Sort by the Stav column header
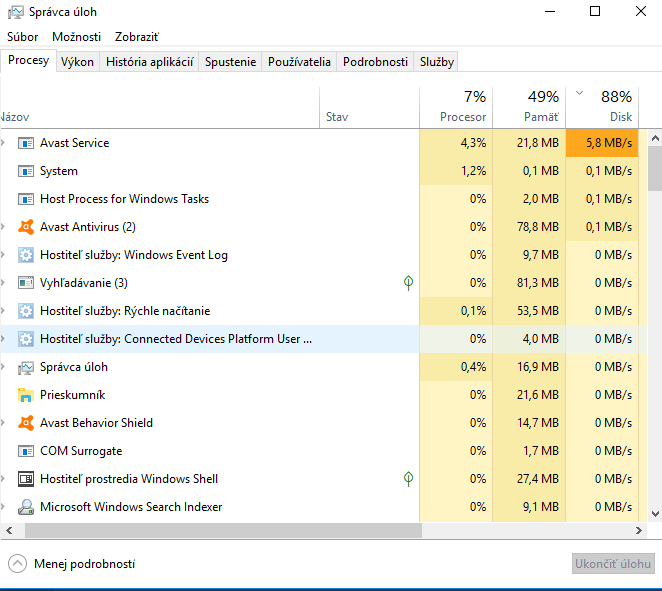 pyautogui.click(x=369, y=107)
